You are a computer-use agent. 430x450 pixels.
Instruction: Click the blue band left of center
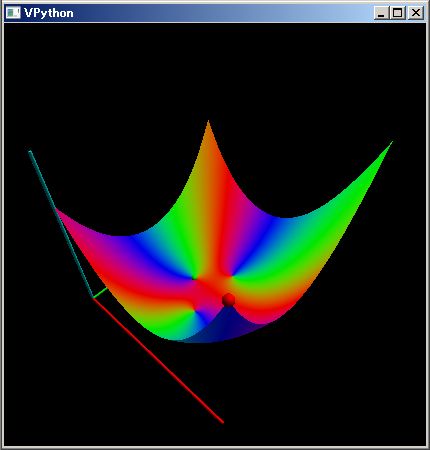[157, 253]
